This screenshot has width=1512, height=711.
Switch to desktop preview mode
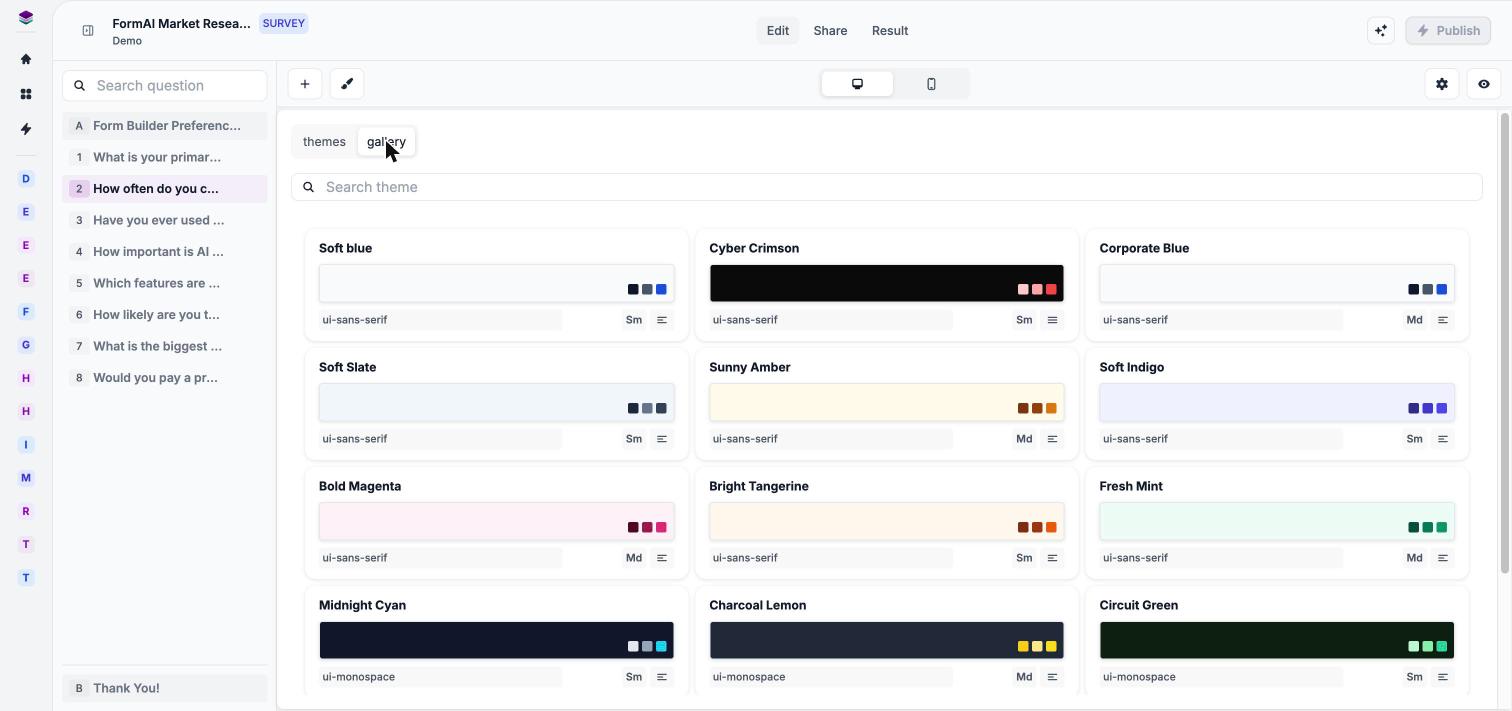click(x=857, y=84)
